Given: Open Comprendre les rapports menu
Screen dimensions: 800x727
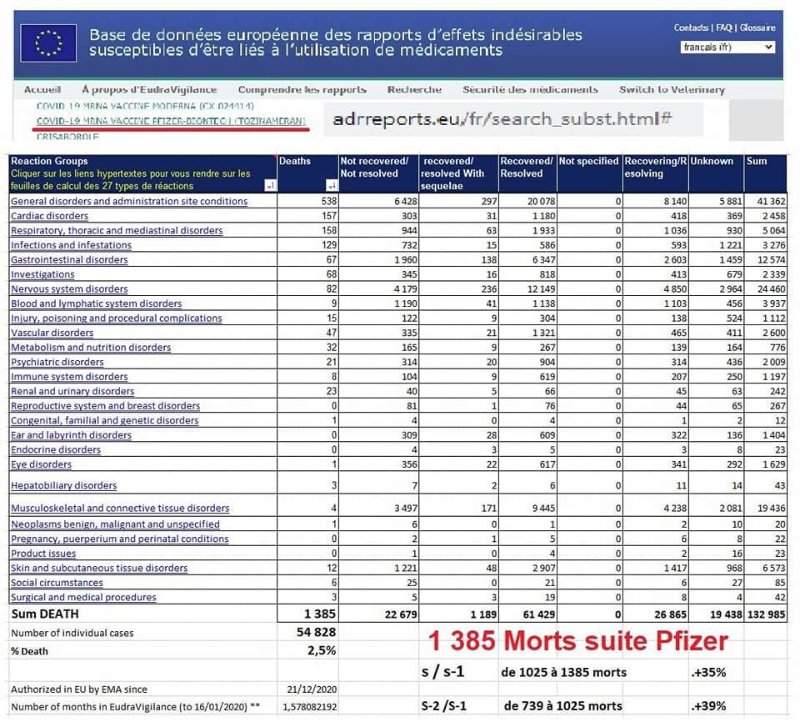Looking at the screenshot, I should 302,90.
